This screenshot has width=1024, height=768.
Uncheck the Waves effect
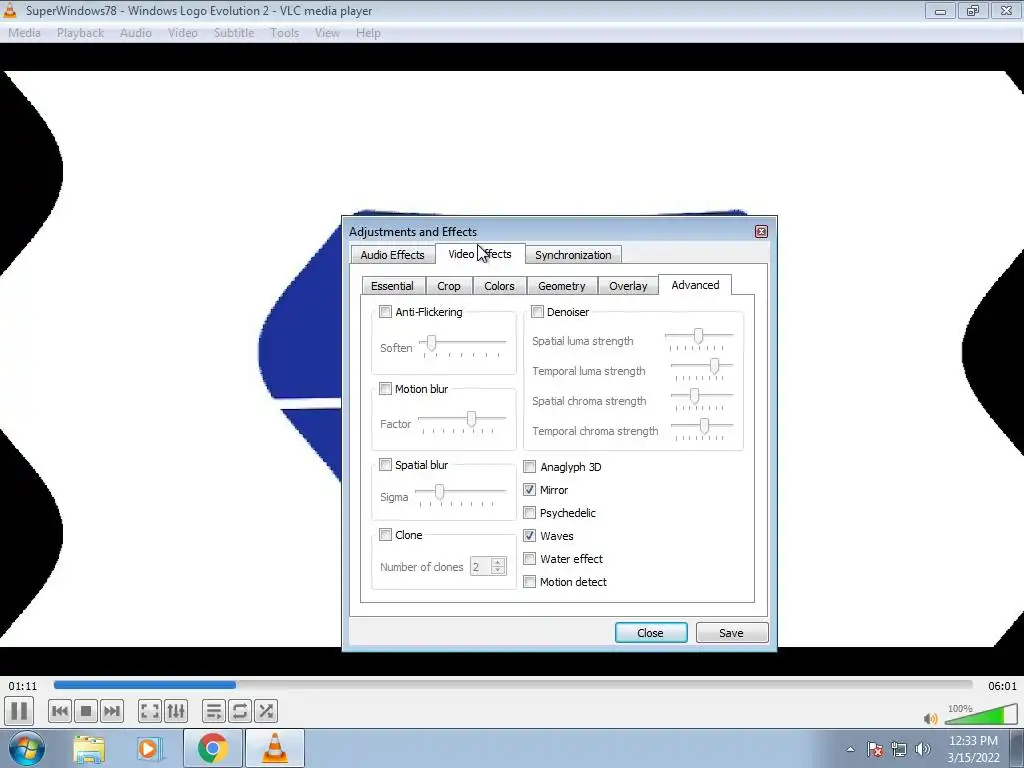[x=530, y=536]
